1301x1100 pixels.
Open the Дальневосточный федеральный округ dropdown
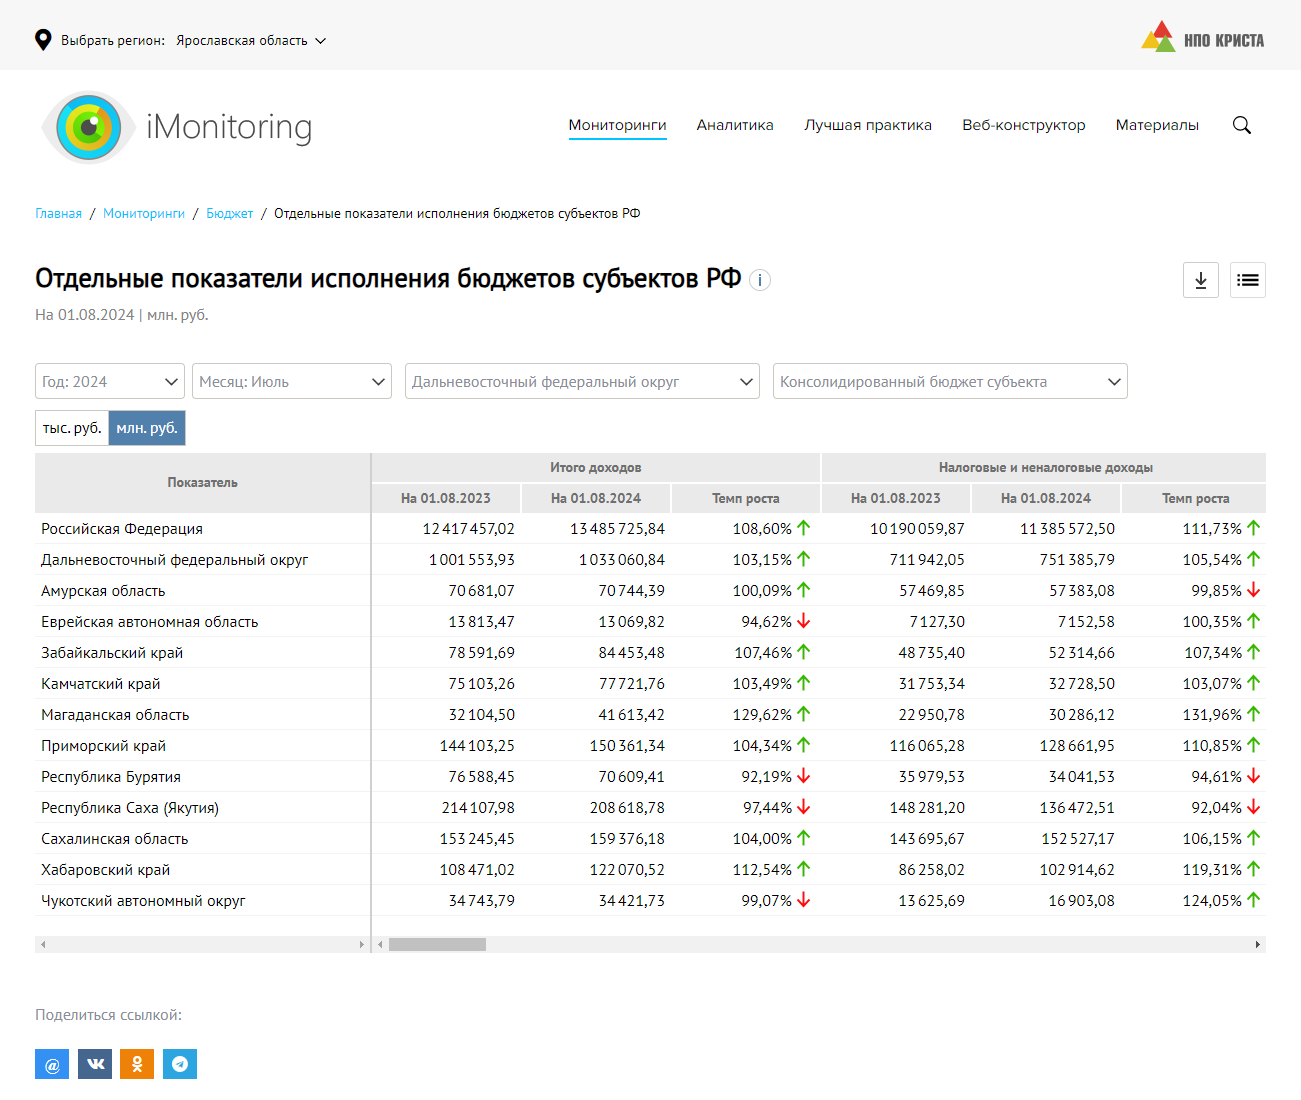[x=582, y=381]
